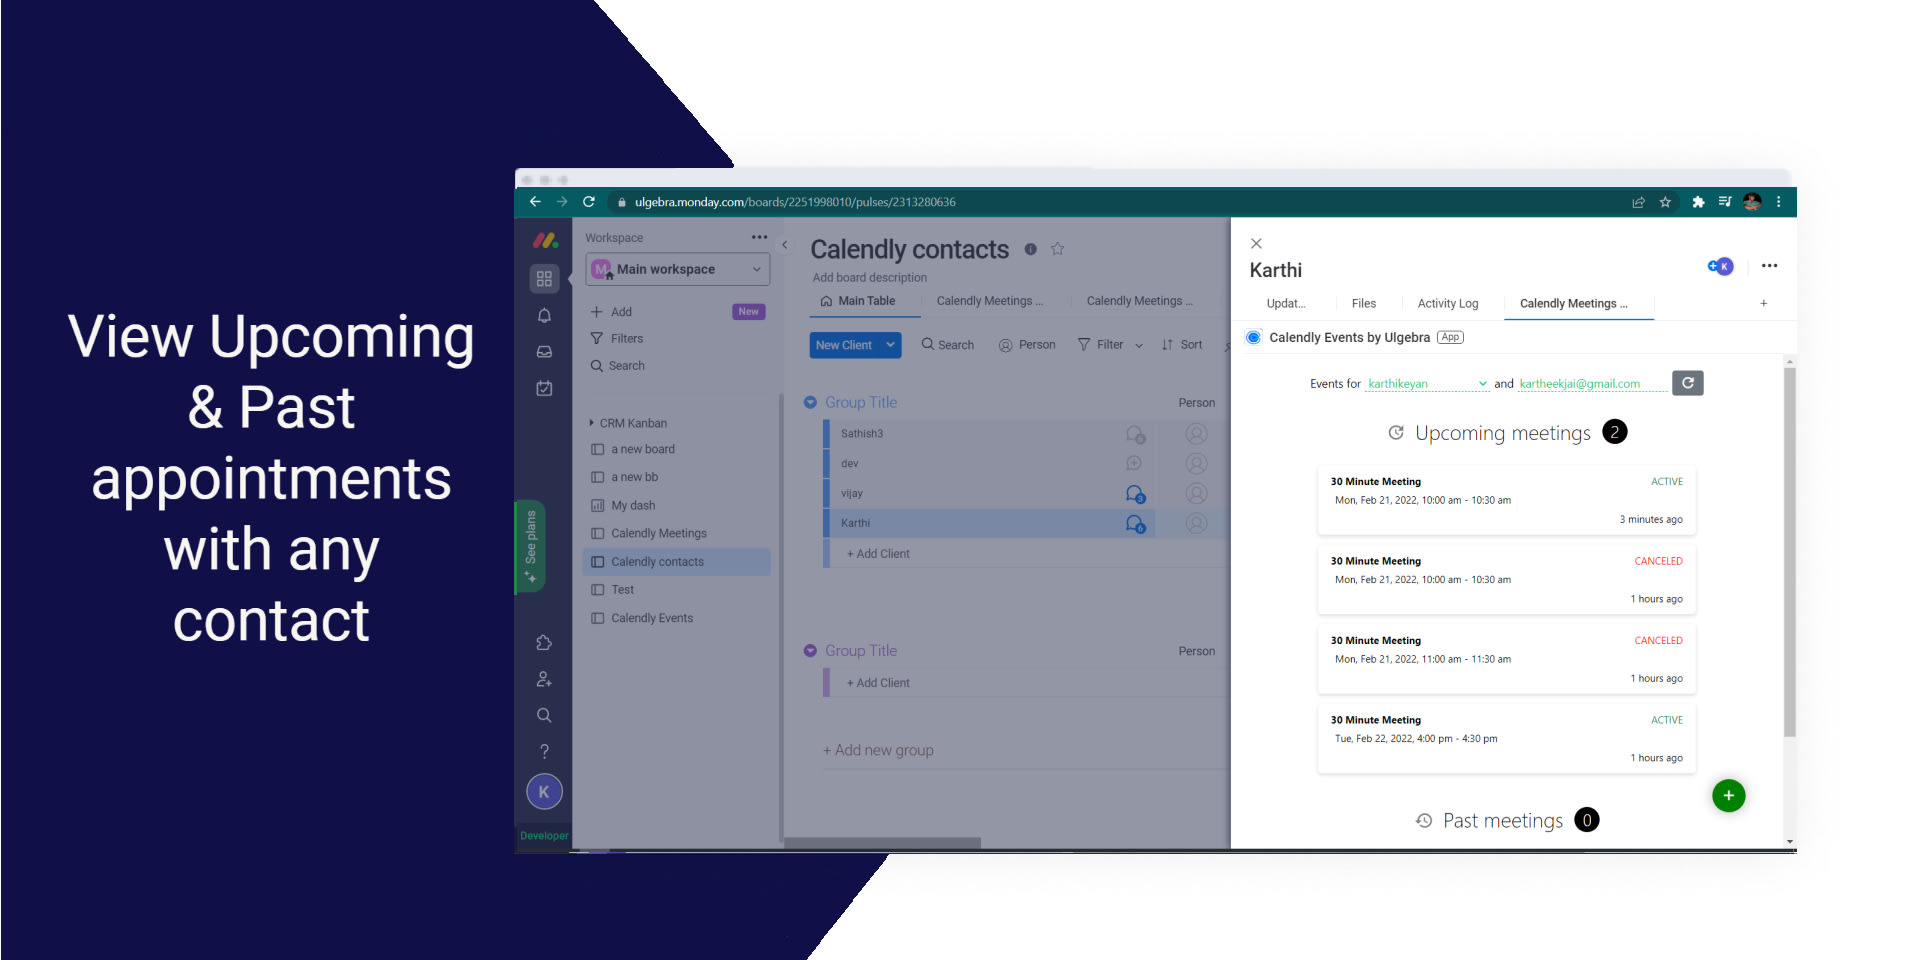Open Chrome three-dot menu
1920x960 pixels.
[x=1779, y=202]
